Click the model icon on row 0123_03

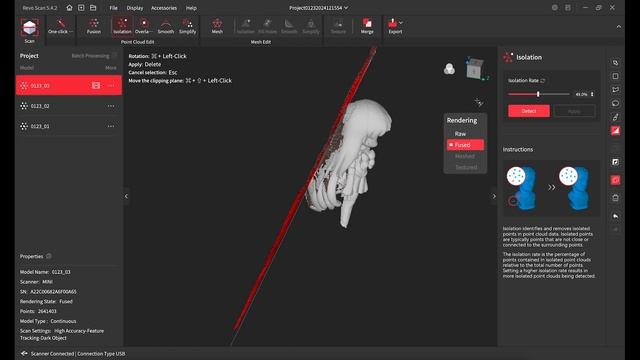tap(96, 85)
